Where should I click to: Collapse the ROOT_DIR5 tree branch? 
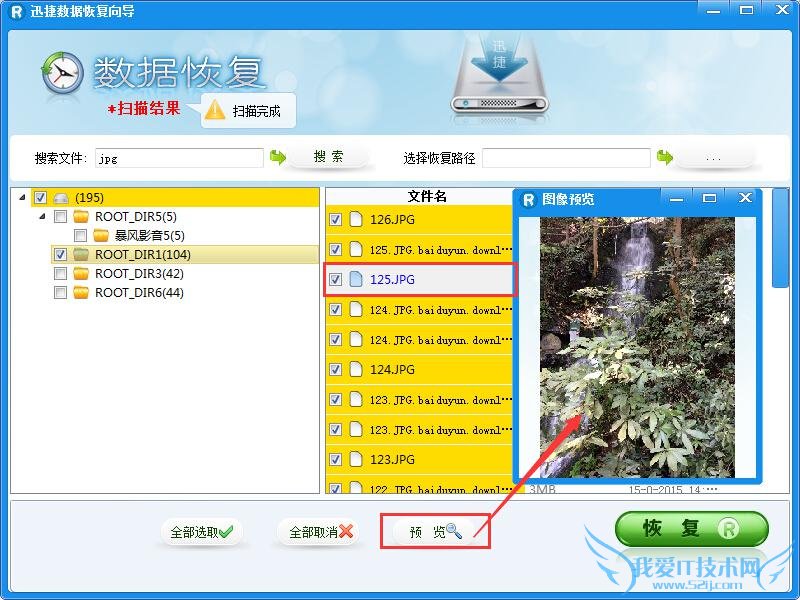pos(40,216)
